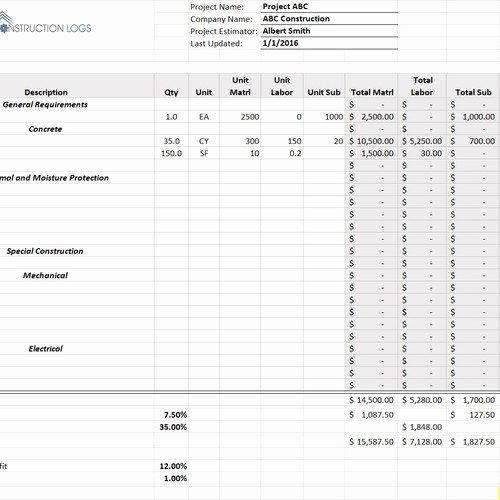The image size is (500, 500).
Task: Select the unit labor cell 150
Action: click(x=282, y=141)
